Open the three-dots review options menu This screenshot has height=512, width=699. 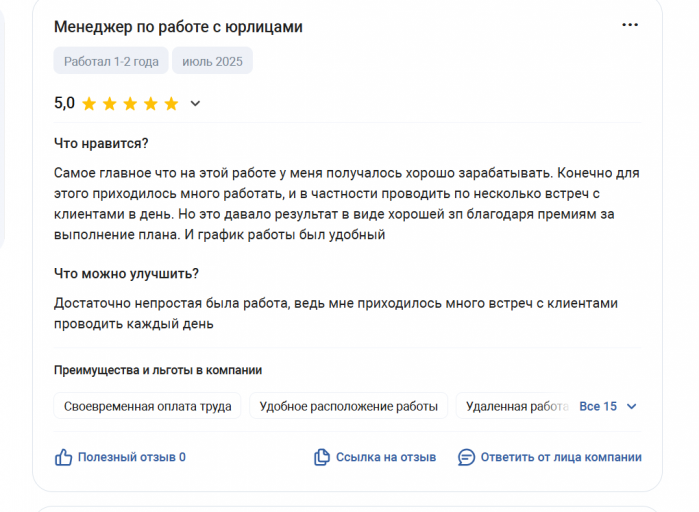coord(629,25)
